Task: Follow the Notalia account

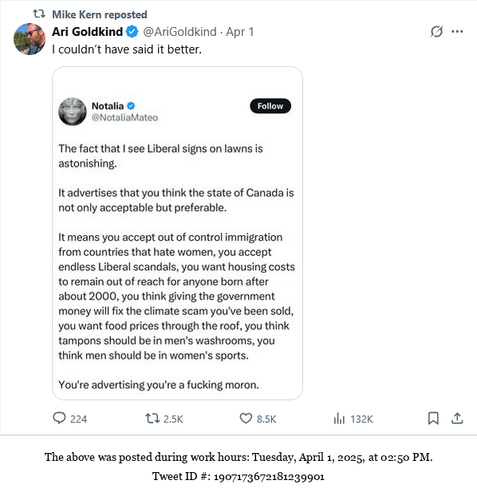Action: [x=270, y=106]
